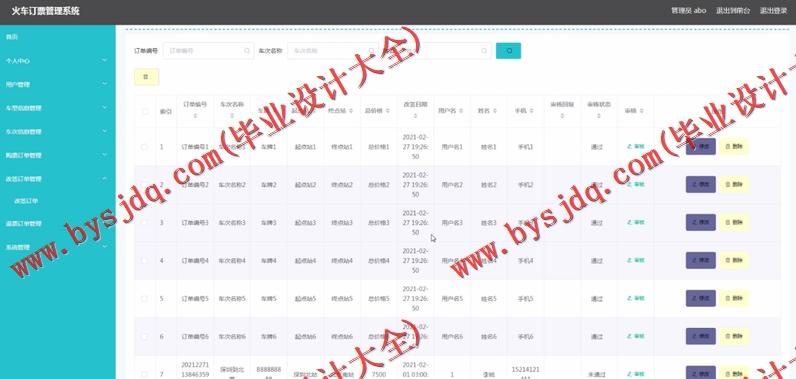Click 删除 button for 订单编号2 row
The height and width of the screenshot is (379, 796).
734,185
